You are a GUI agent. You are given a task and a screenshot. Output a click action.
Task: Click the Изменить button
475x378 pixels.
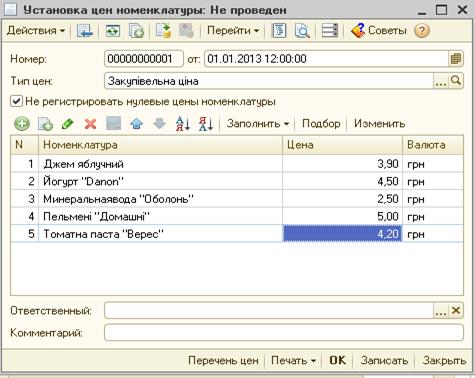379,124
